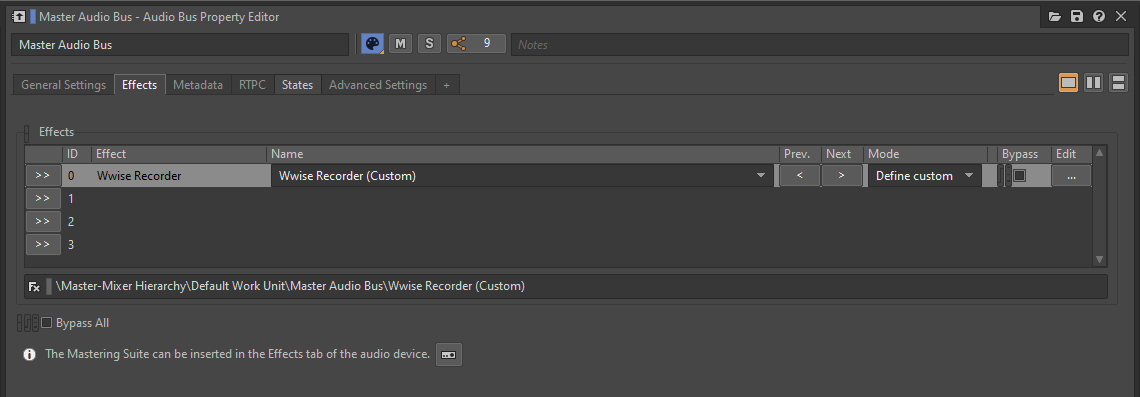Image resolution: width=1140 pixels, height=397 pixels.
Task: Select the single panel layout icon
Action: pos(1068,83)
